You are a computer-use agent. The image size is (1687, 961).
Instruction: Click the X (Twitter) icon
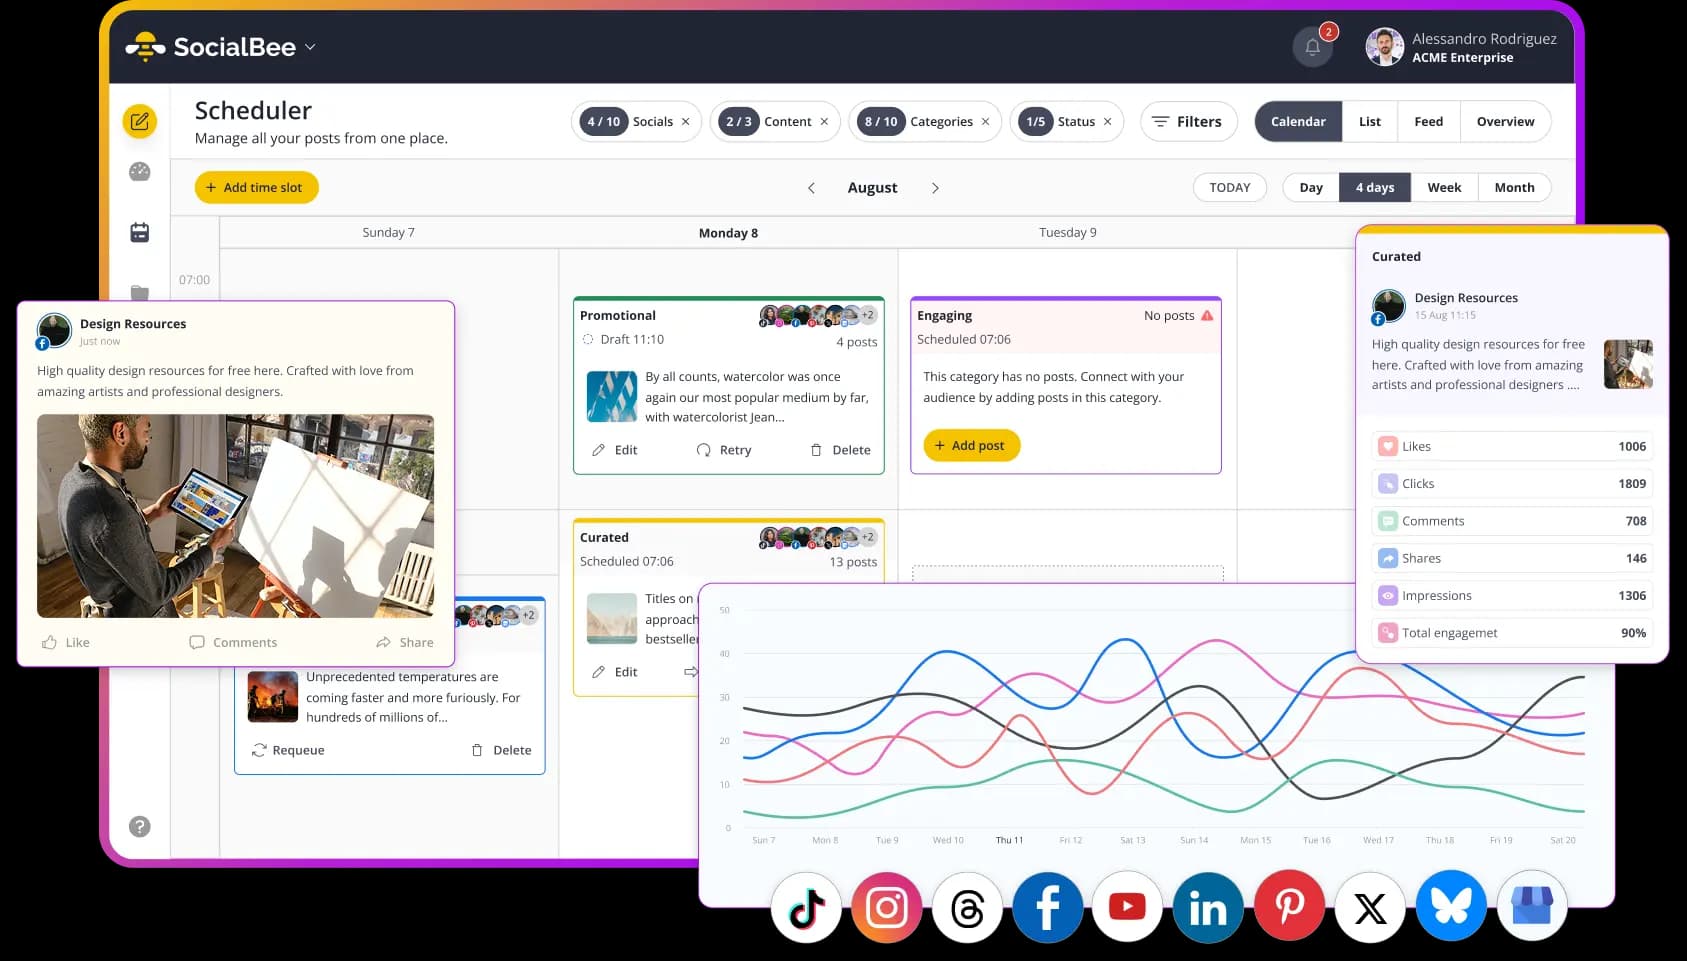pos(1370,908)
